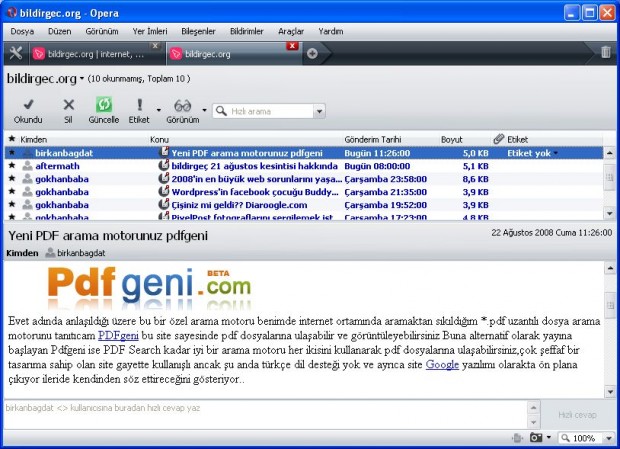Open the Araçlar menu

click(291, 31)
